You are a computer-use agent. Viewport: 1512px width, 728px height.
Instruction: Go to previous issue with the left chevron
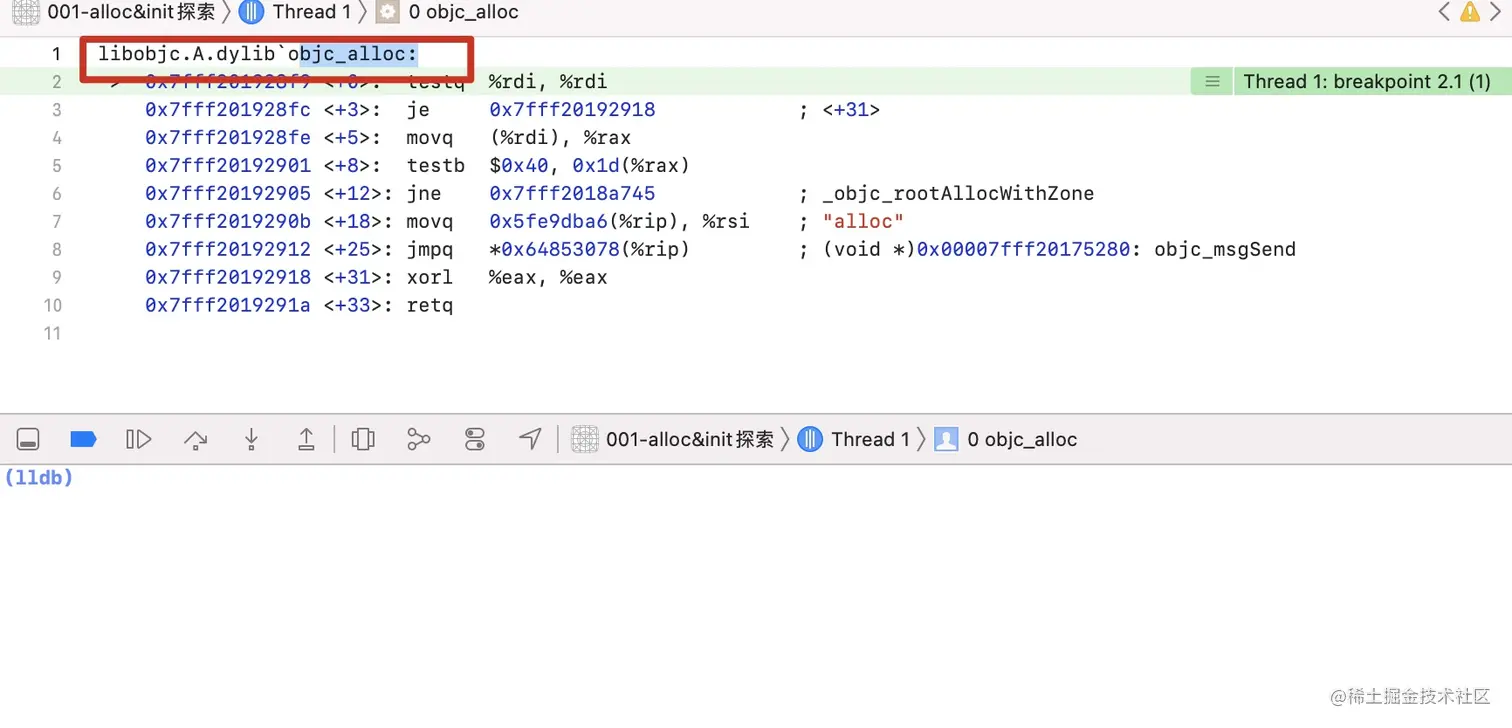coord(1444,12)
